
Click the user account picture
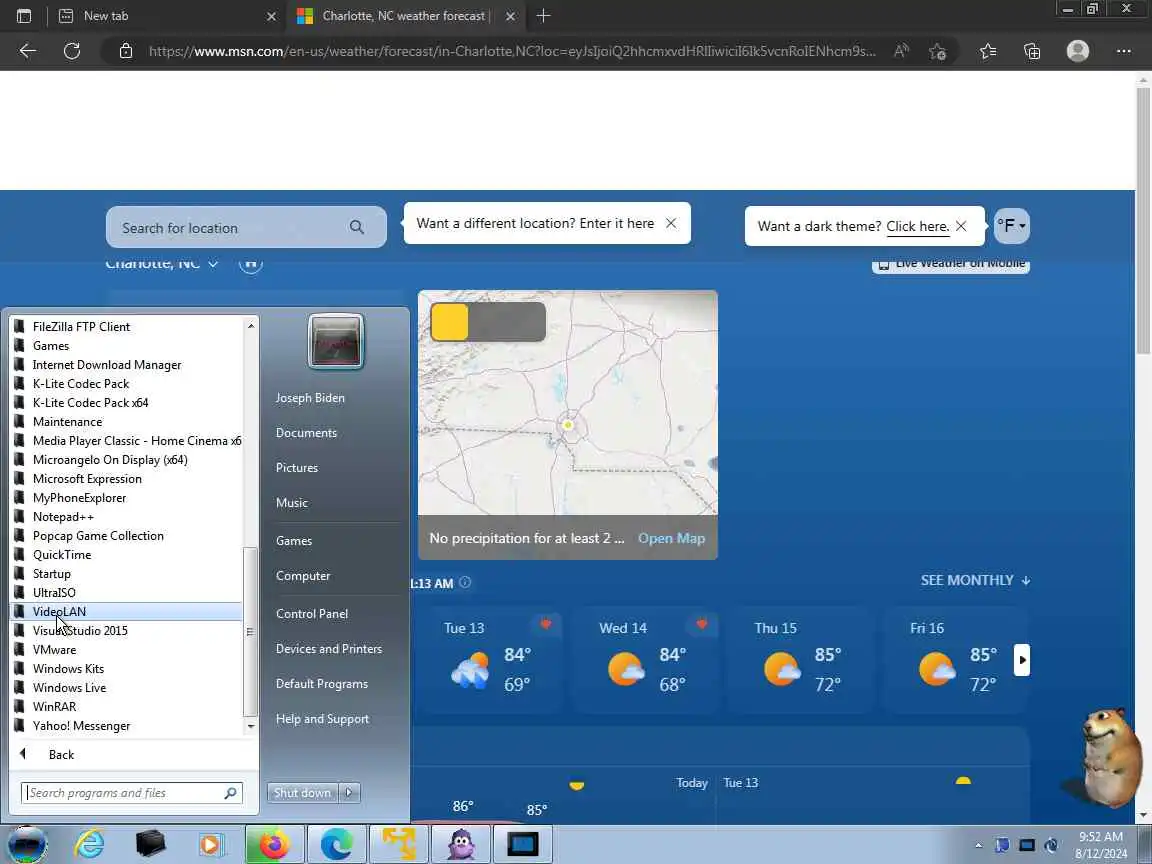coord(336,342)
